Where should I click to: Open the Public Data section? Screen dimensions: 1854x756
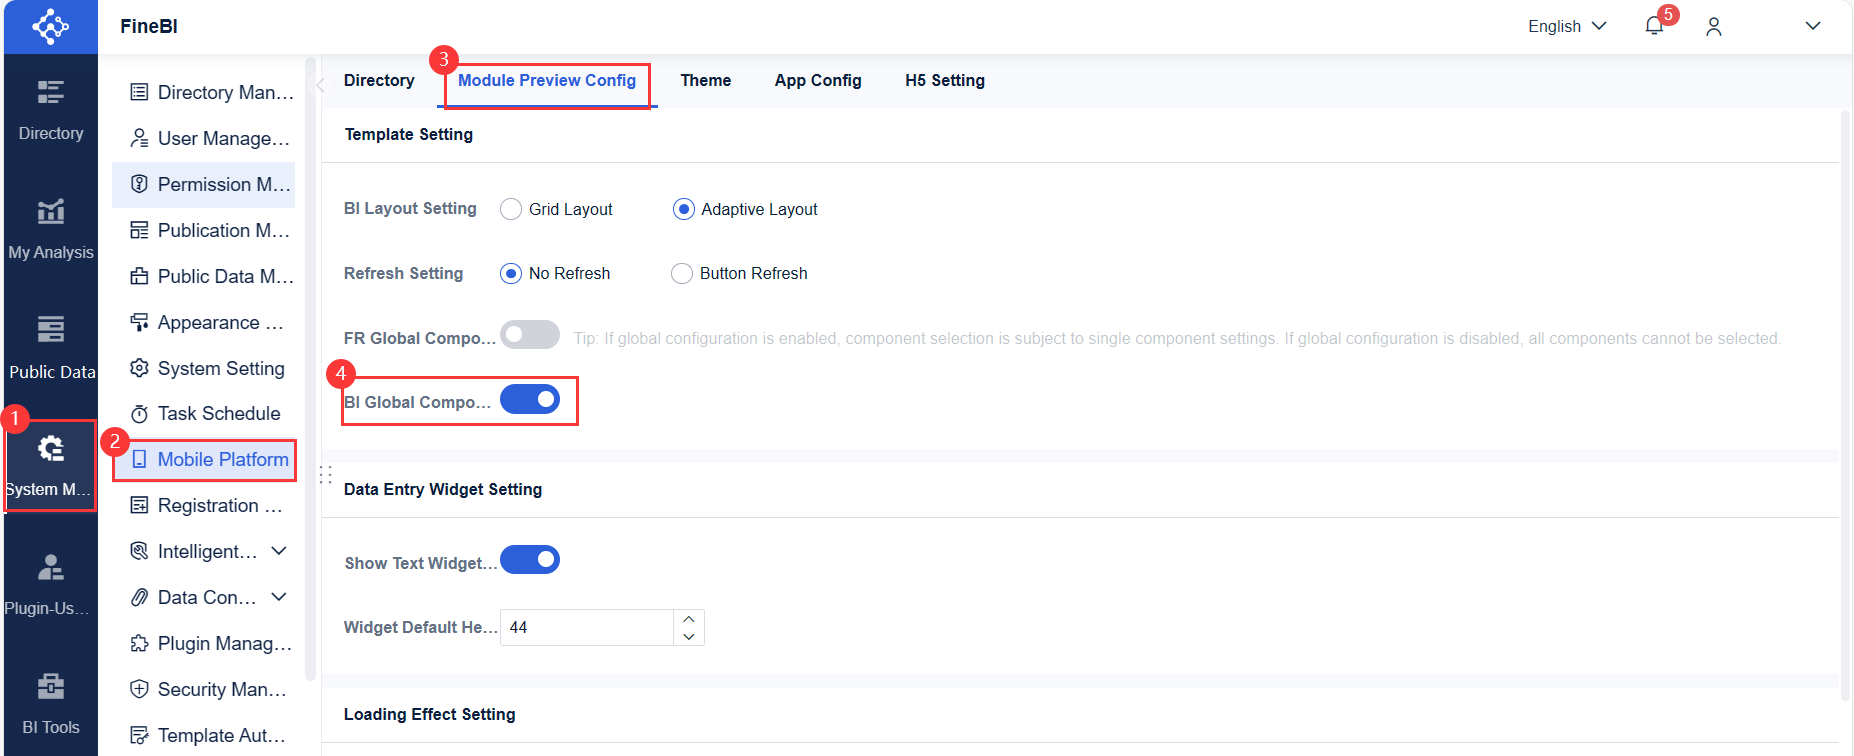(51, 349)
